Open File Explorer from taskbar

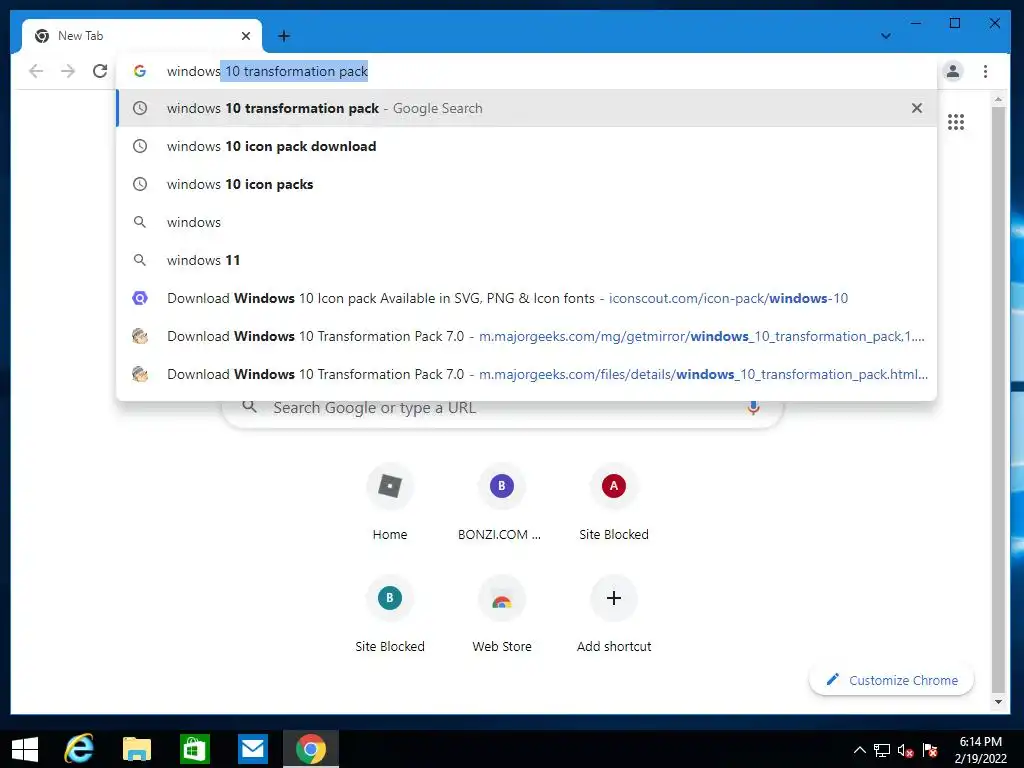136,749
